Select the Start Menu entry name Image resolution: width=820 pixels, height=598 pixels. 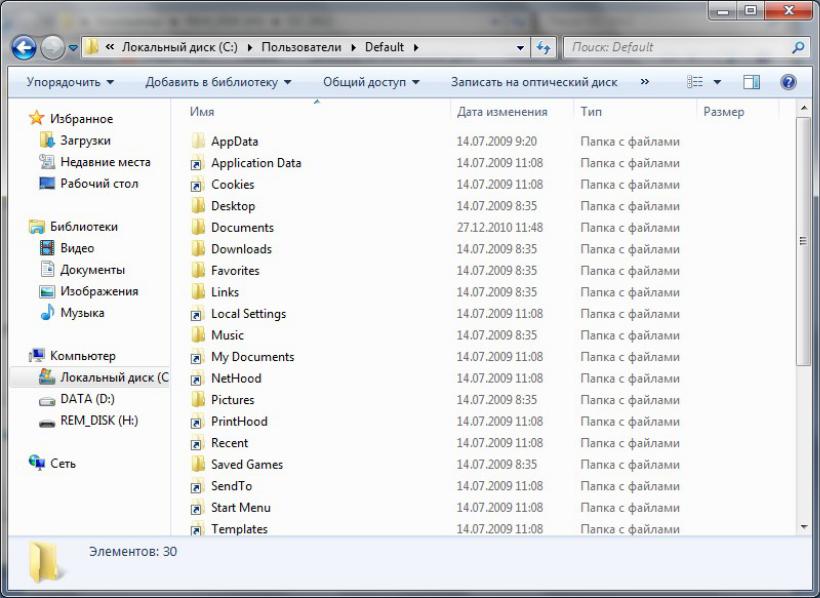click(x=241, y=507)
